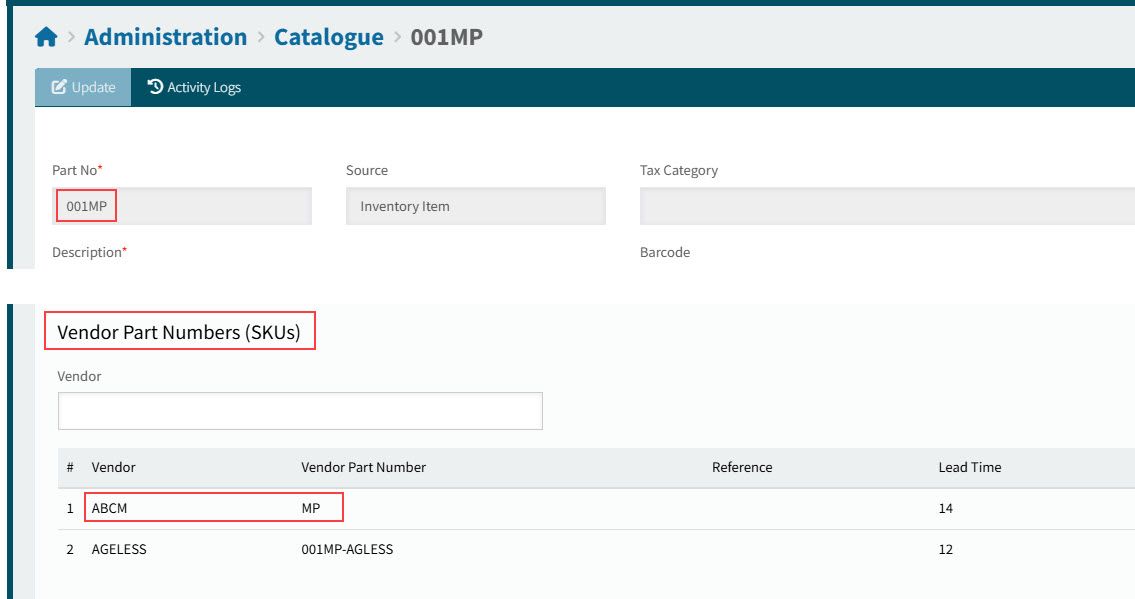
Task: Sort by the Vendor Part Number column header
Action: point(363,467)
